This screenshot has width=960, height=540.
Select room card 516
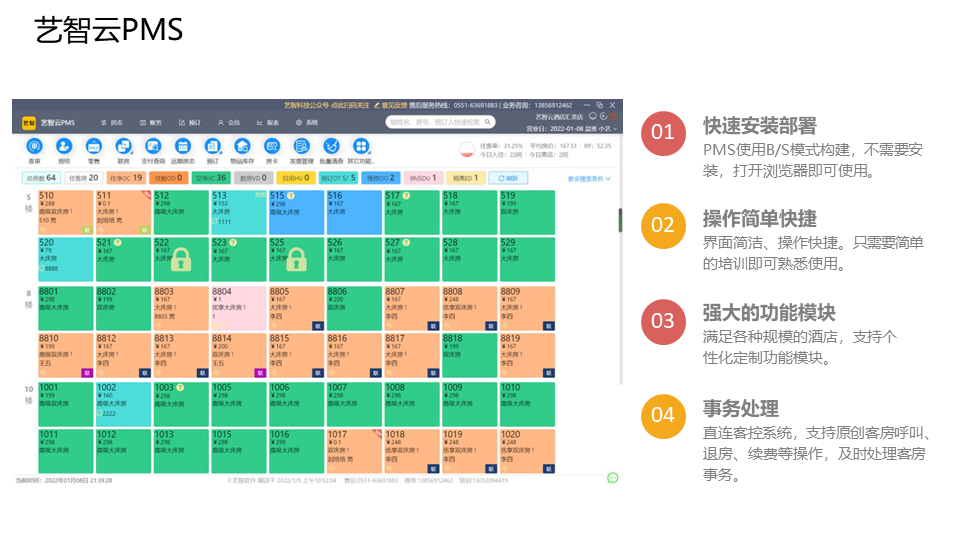pyautogui.click(x=354, y=212)
